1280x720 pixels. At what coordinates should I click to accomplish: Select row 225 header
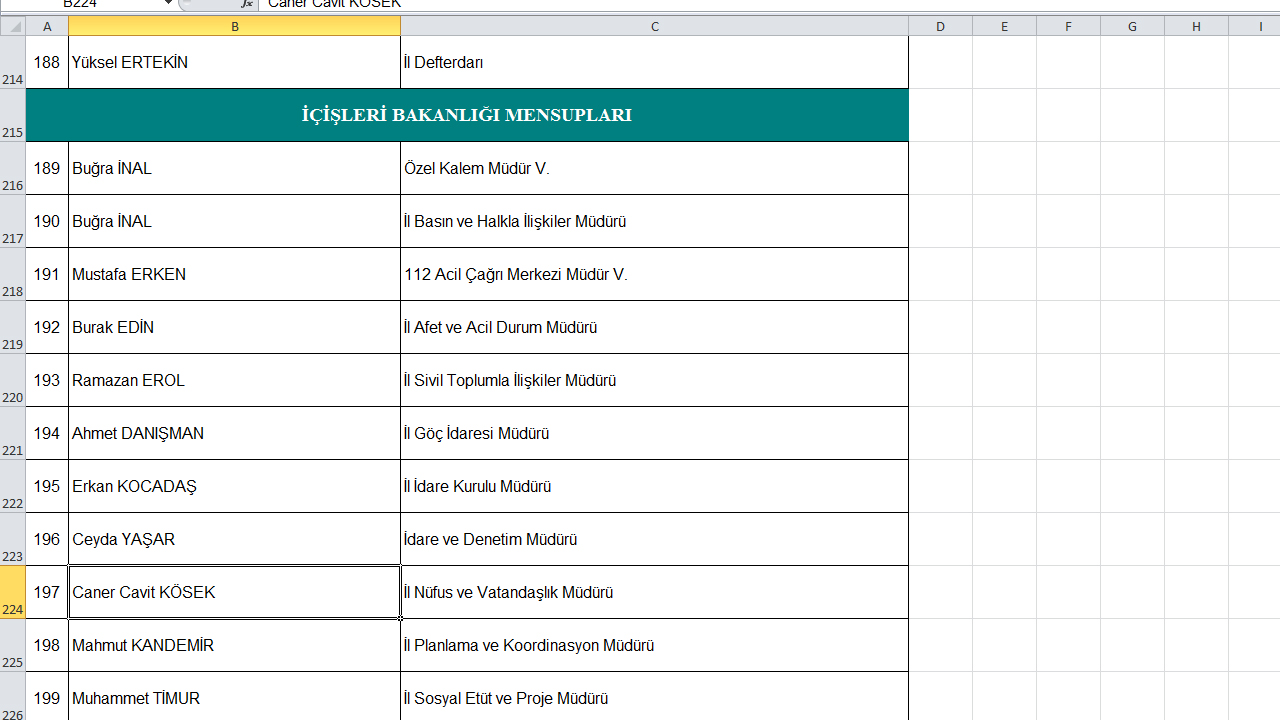pyautogui.click(x=12, y=645)
